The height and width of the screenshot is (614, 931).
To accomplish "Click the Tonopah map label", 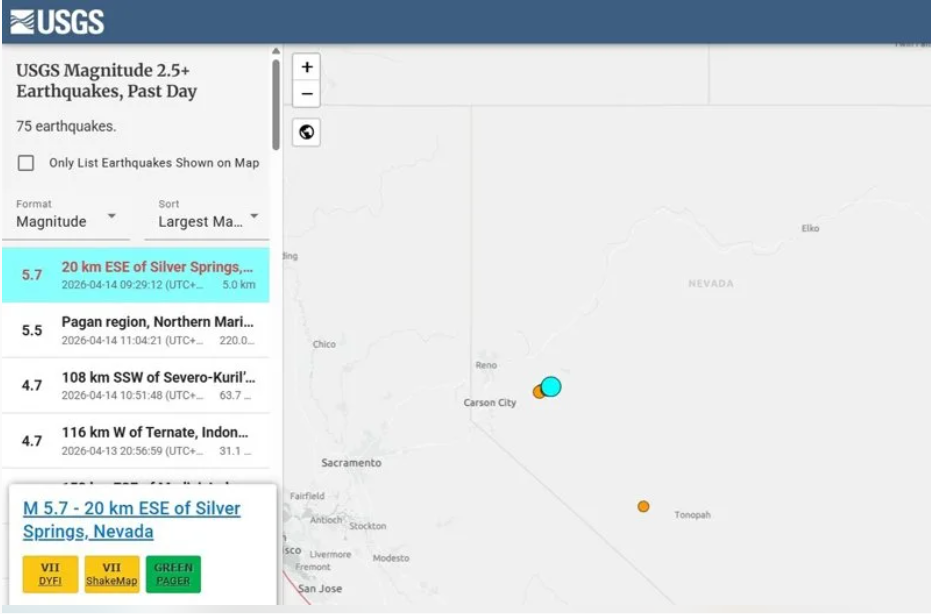I will [x=692, y=515].
